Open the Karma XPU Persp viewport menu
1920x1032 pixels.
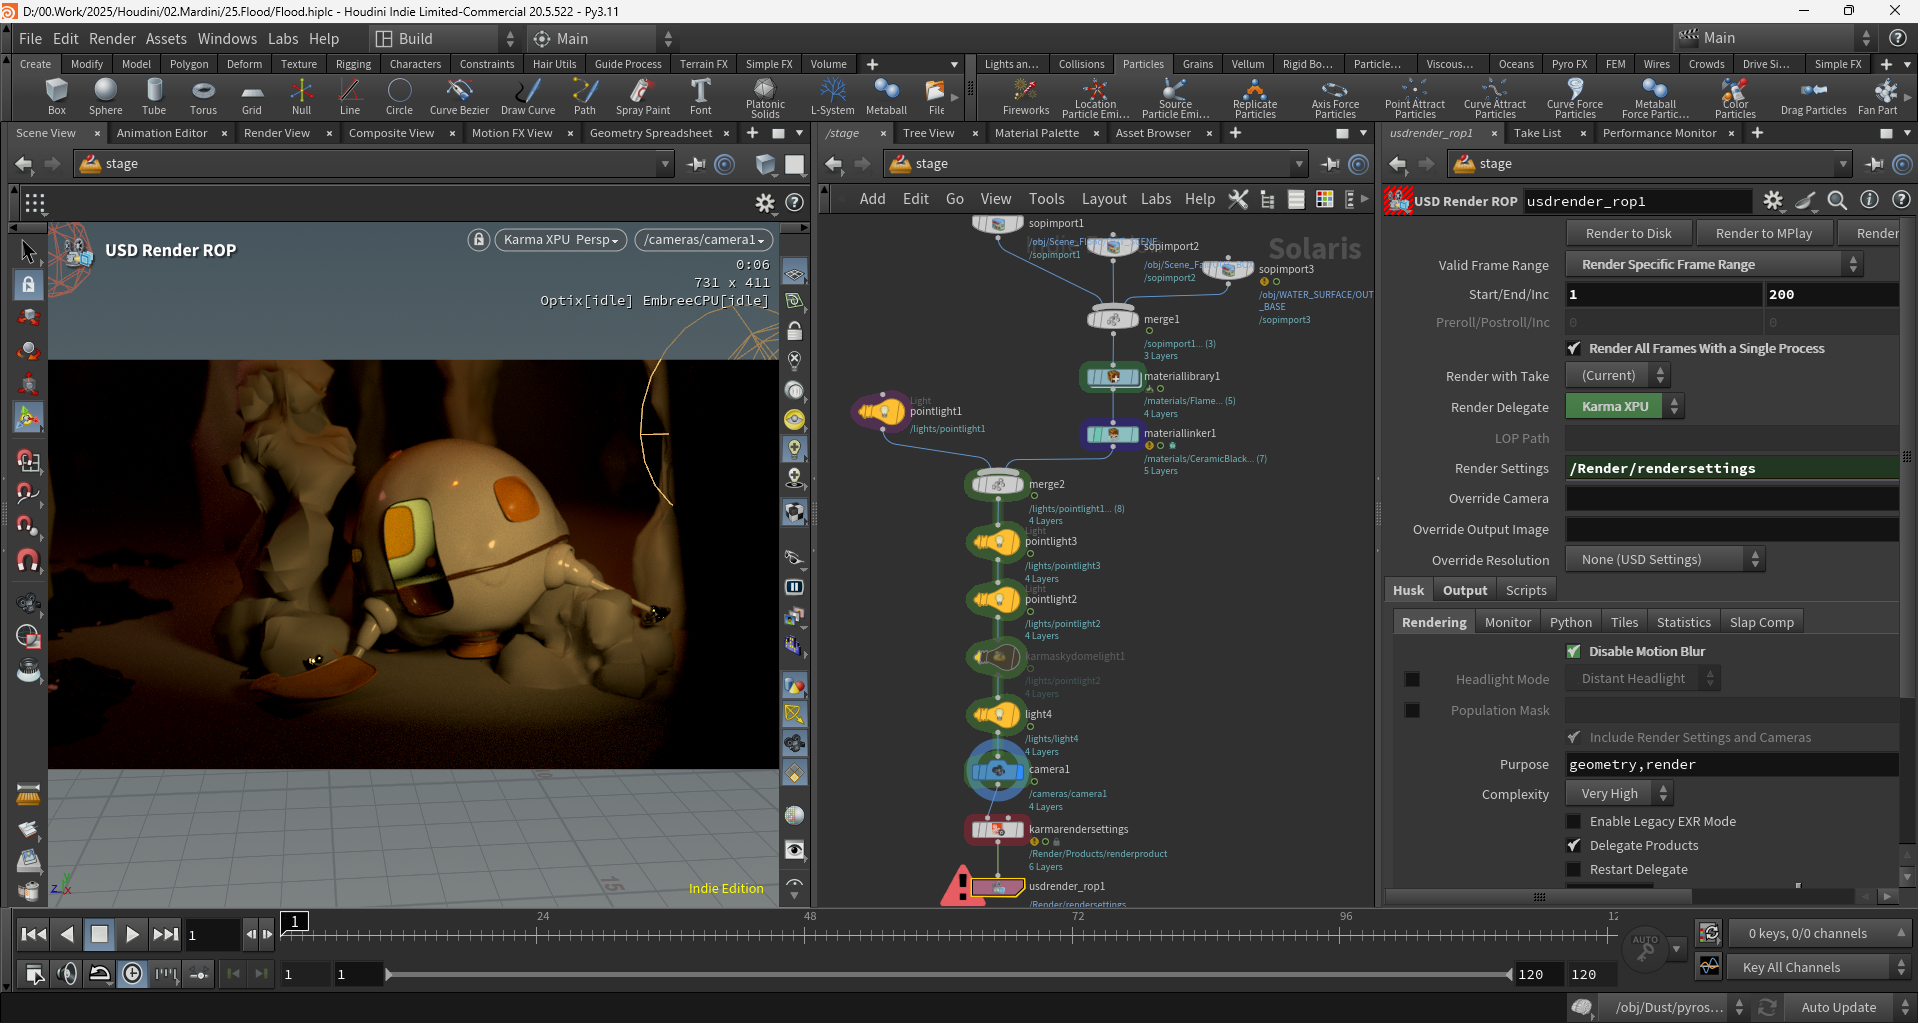pos(561,240)
